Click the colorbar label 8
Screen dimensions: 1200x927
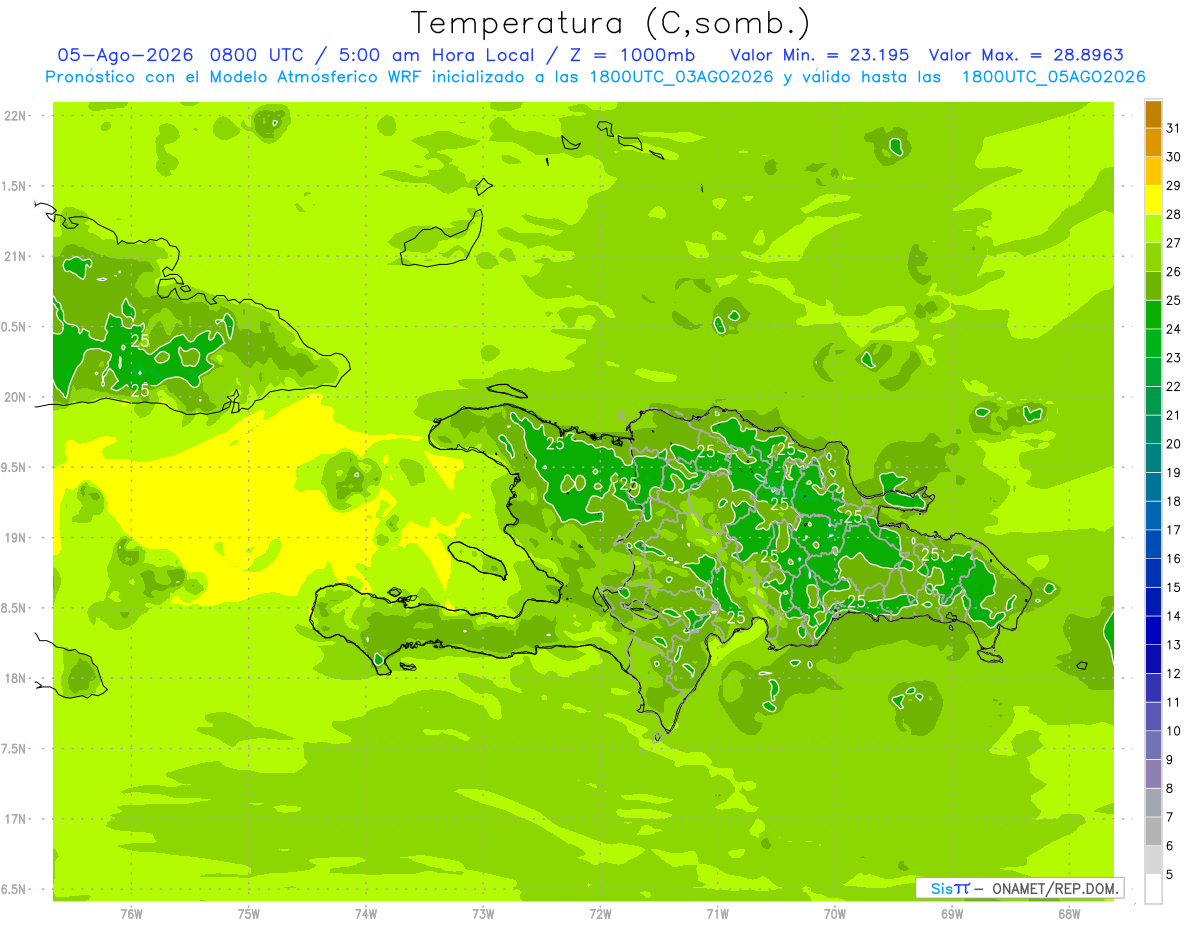click(x=1170, y=789)
